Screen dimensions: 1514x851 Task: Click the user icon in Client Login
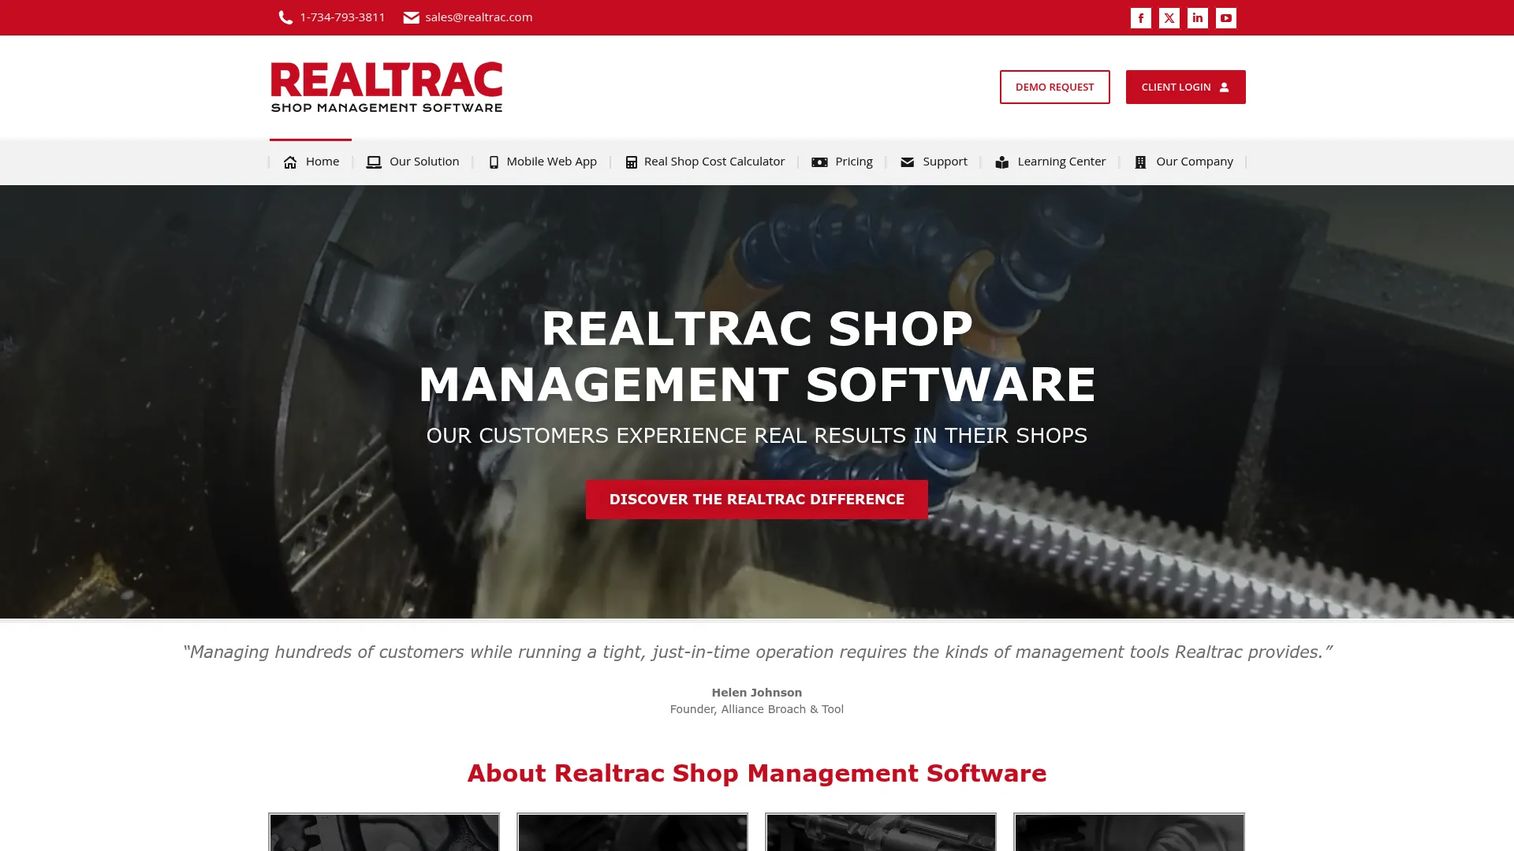pos(1224,87)
